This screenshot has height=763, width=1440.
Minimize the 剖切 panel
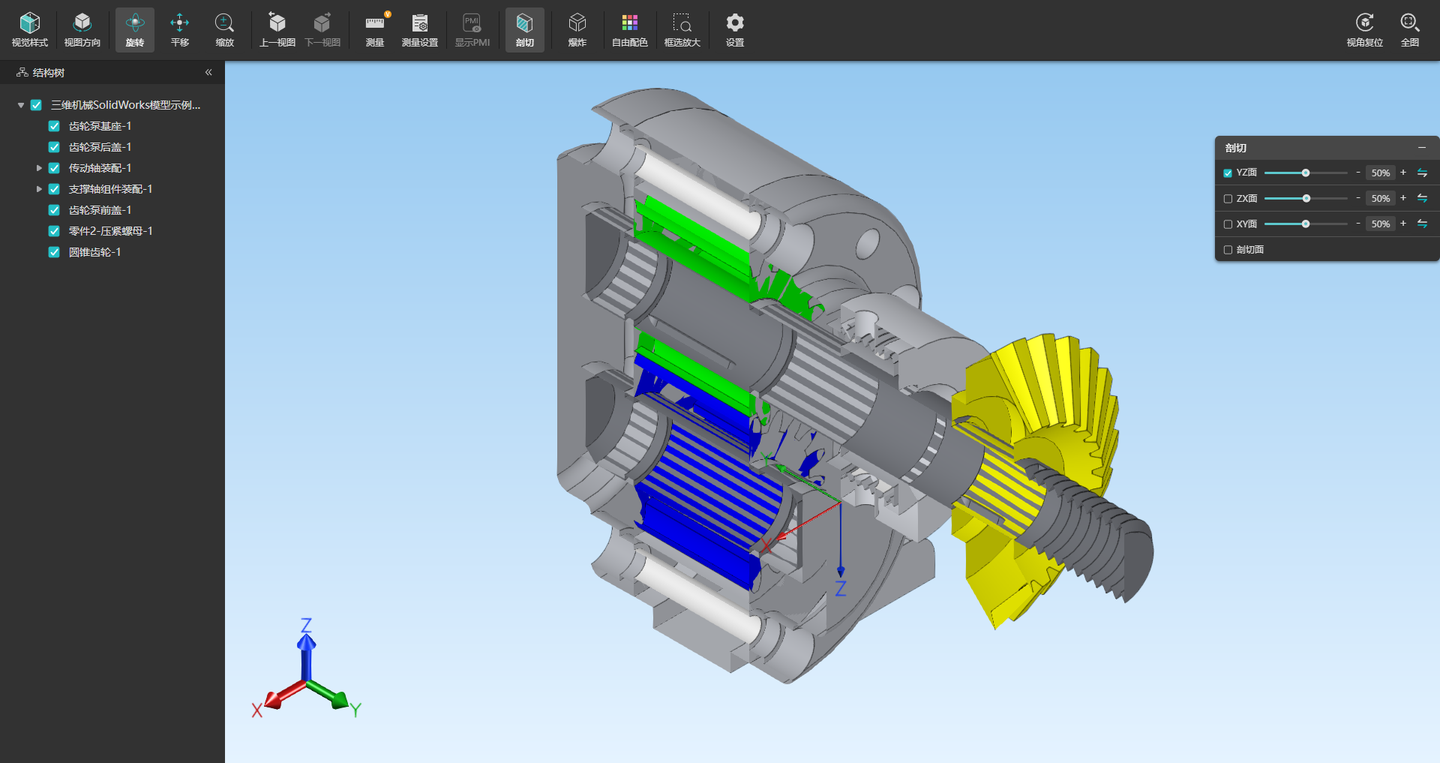(x=1422, y=148)
